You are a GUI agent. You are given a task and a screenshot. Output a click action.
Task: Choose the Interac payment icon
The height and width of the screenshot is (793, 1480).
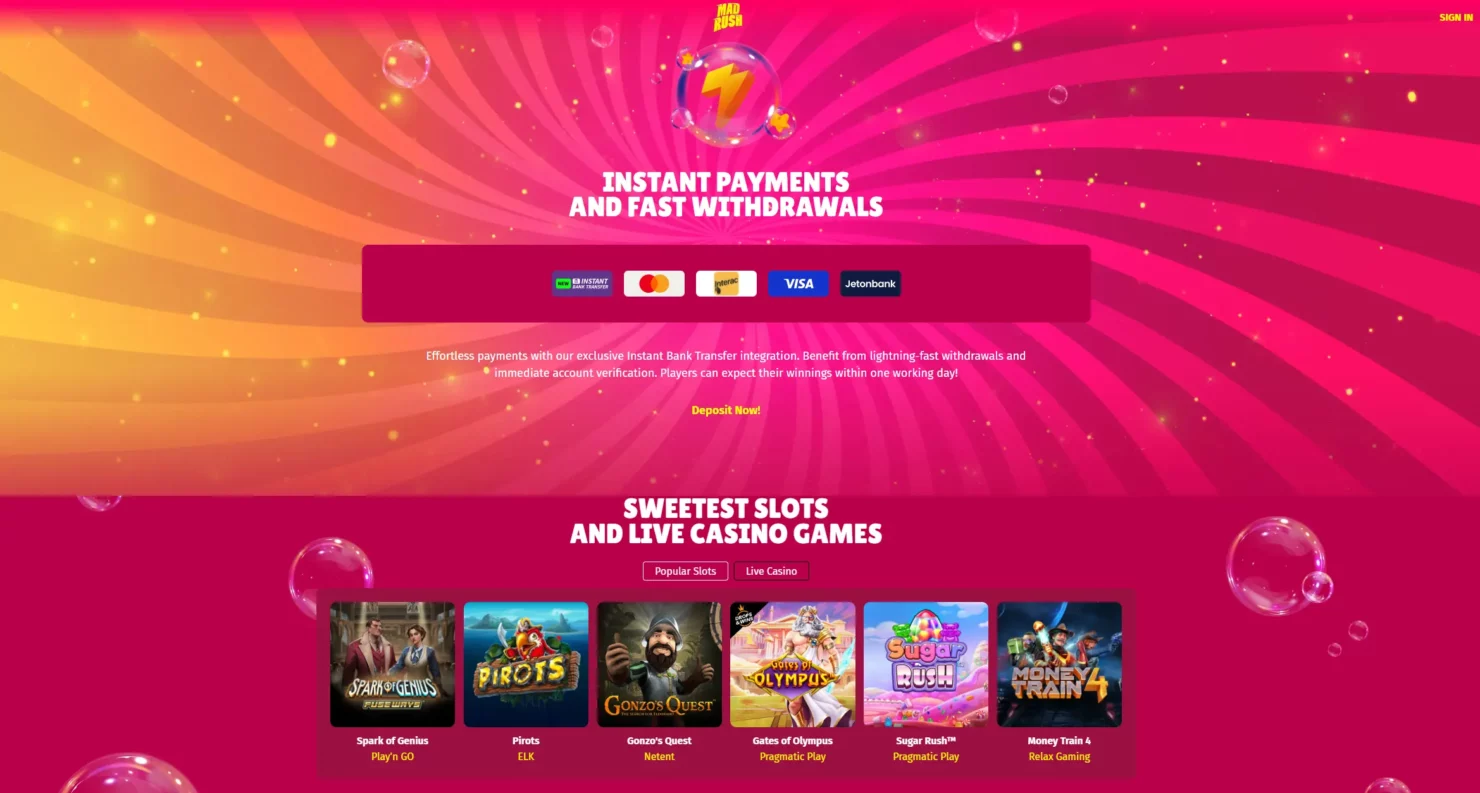(726, 284)
